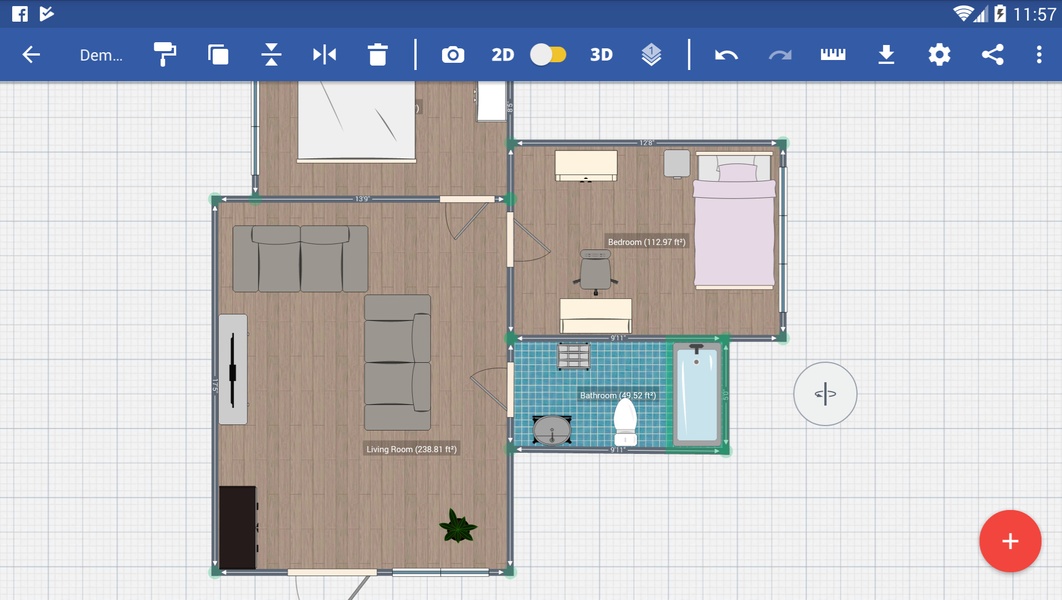Select the lower cream desk in Bedroom
The width and height of the screenshot is (1062, 600).
595,316
